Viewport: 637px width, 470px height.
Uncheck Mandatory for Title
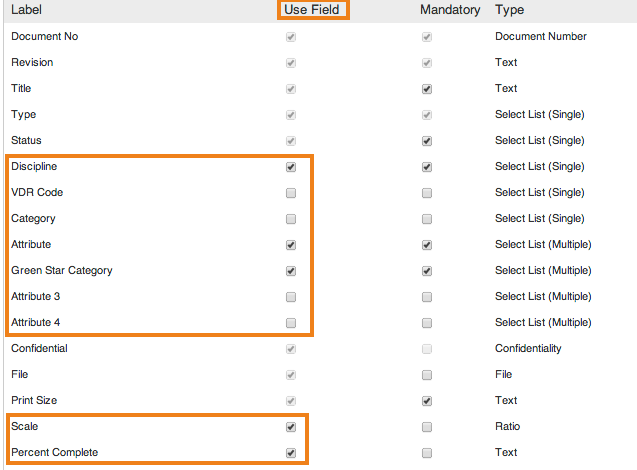[427, 89]
